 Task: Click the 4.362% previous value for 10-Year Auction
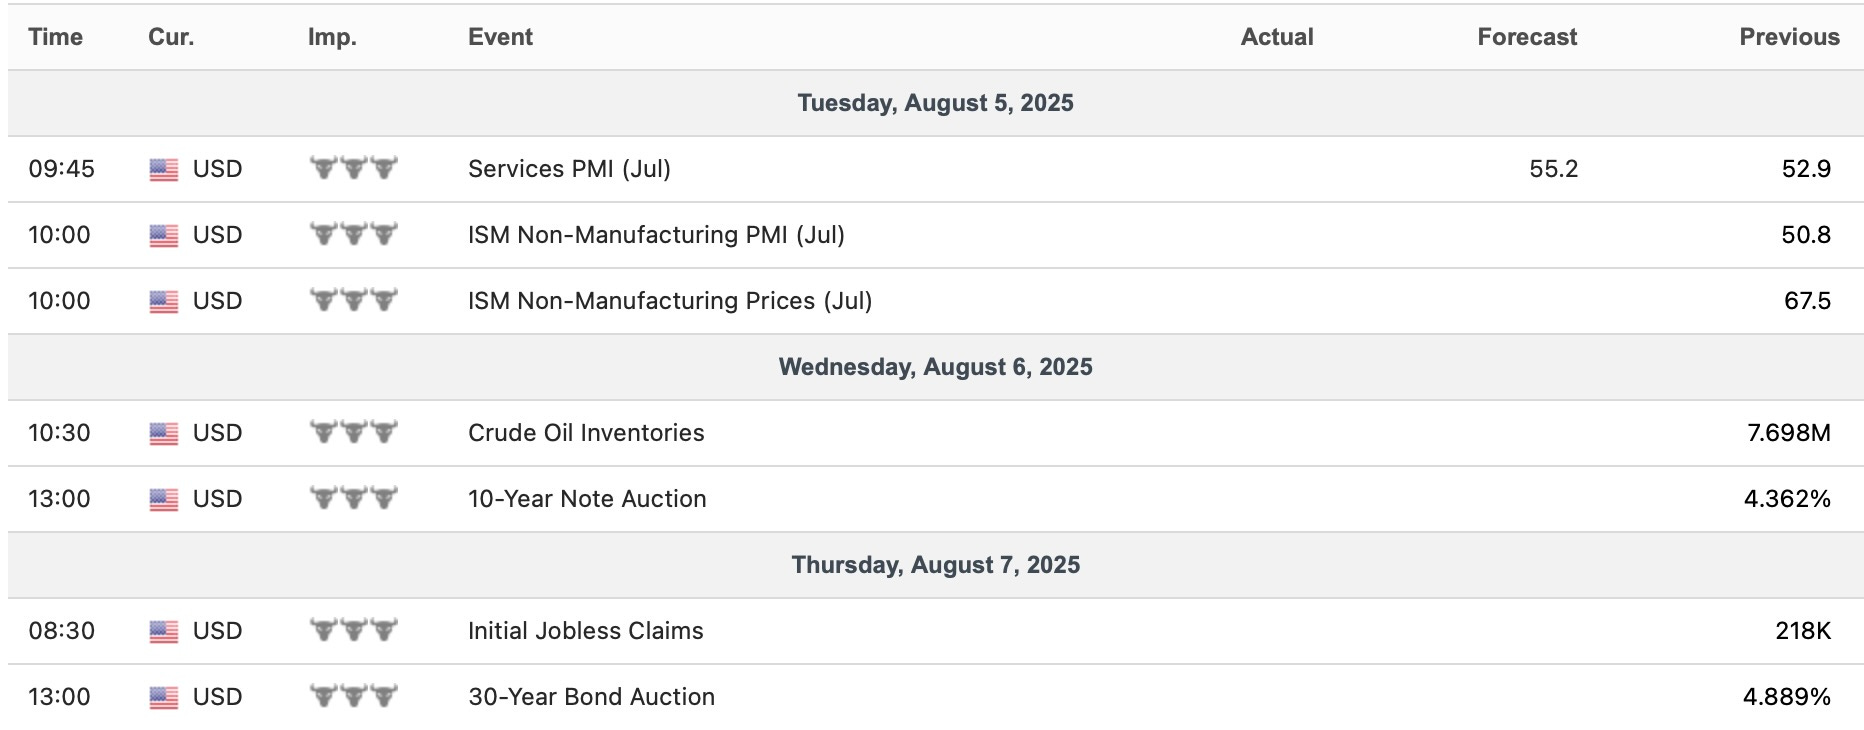click(1787, 499)
